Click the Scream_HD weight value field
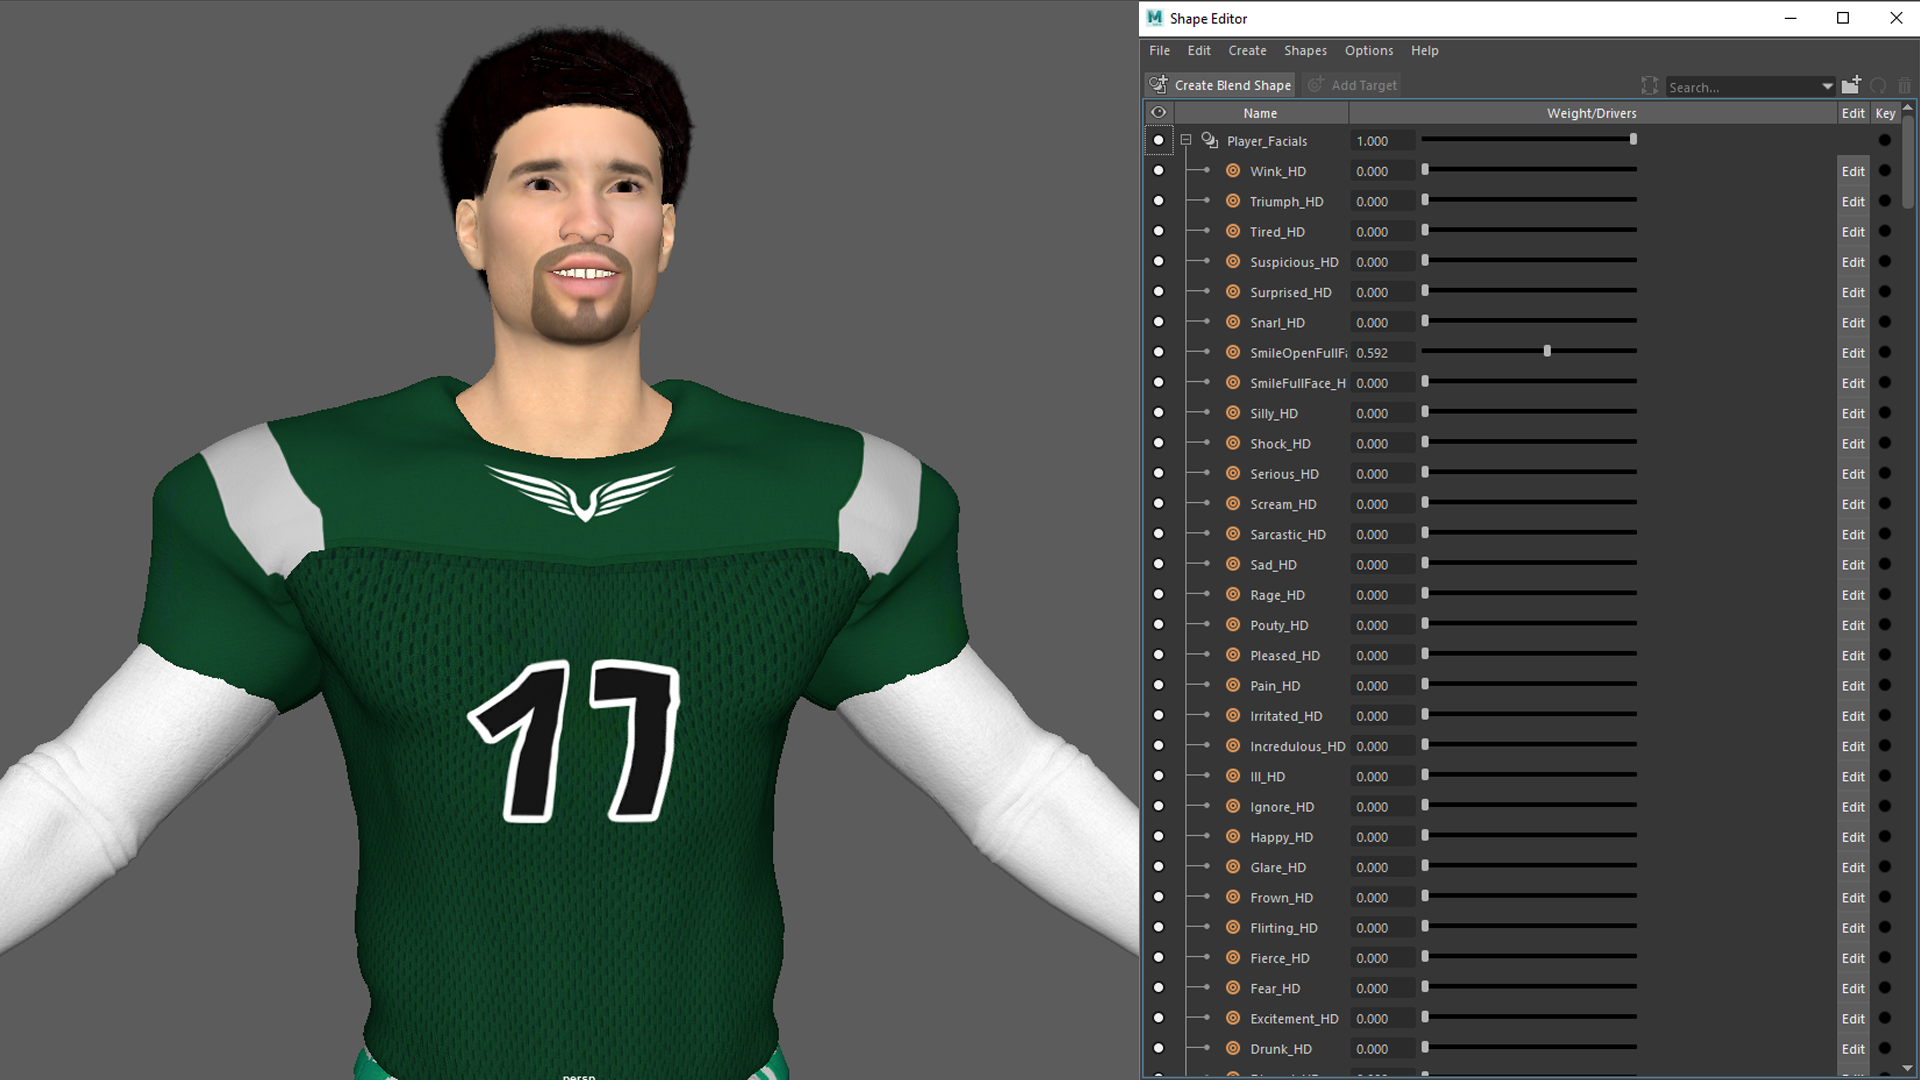 point(1381,504)
